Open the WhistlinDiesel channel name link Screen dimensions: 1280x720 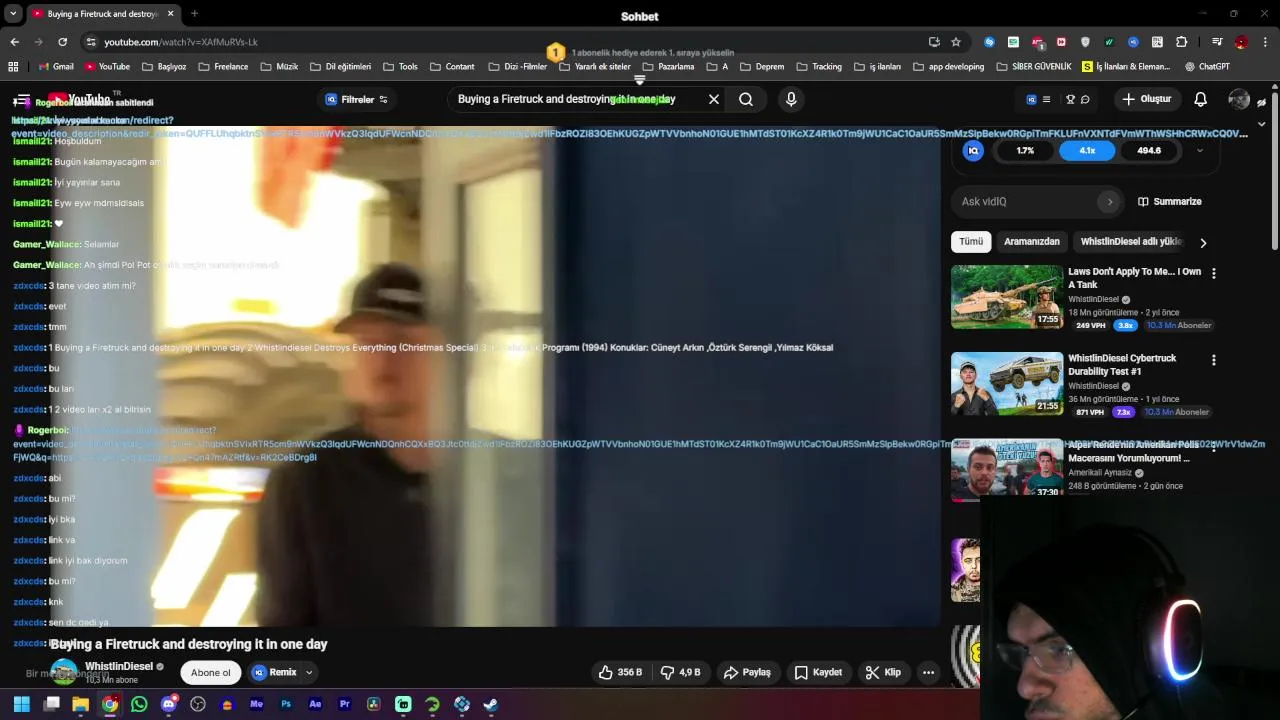[x=119, y=666]
